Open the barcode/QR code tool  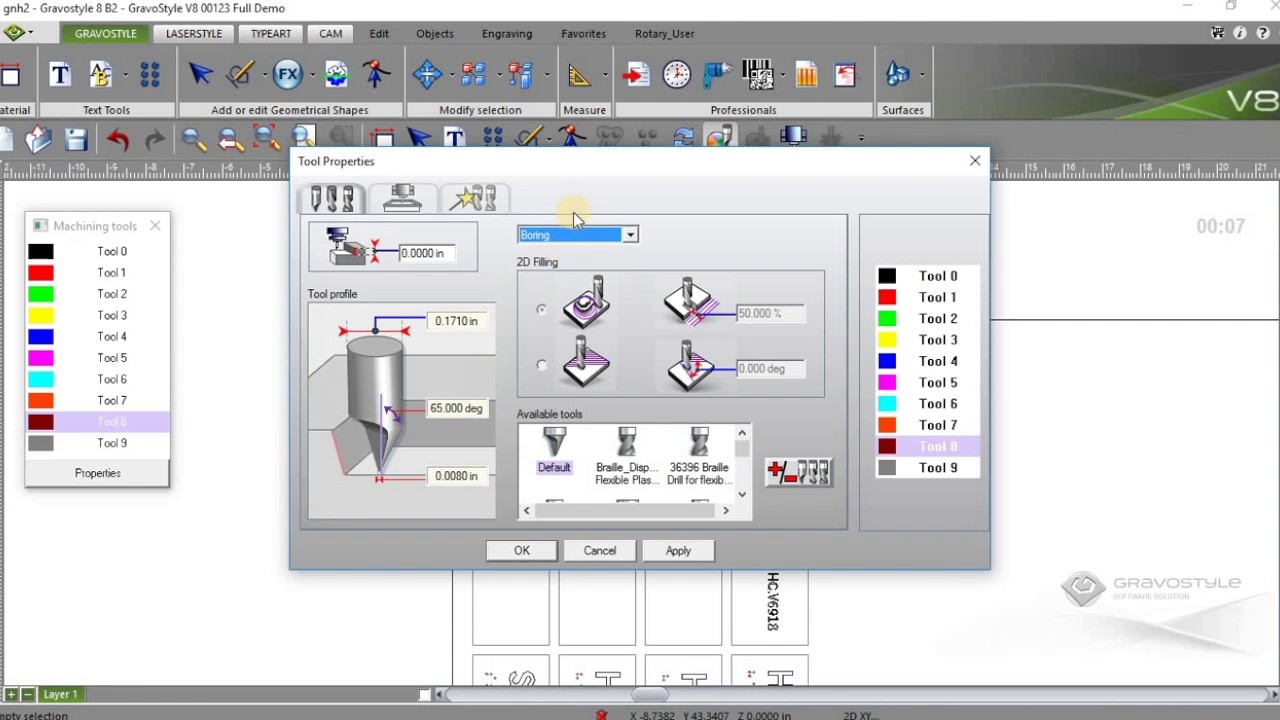(x=757, y=74)
